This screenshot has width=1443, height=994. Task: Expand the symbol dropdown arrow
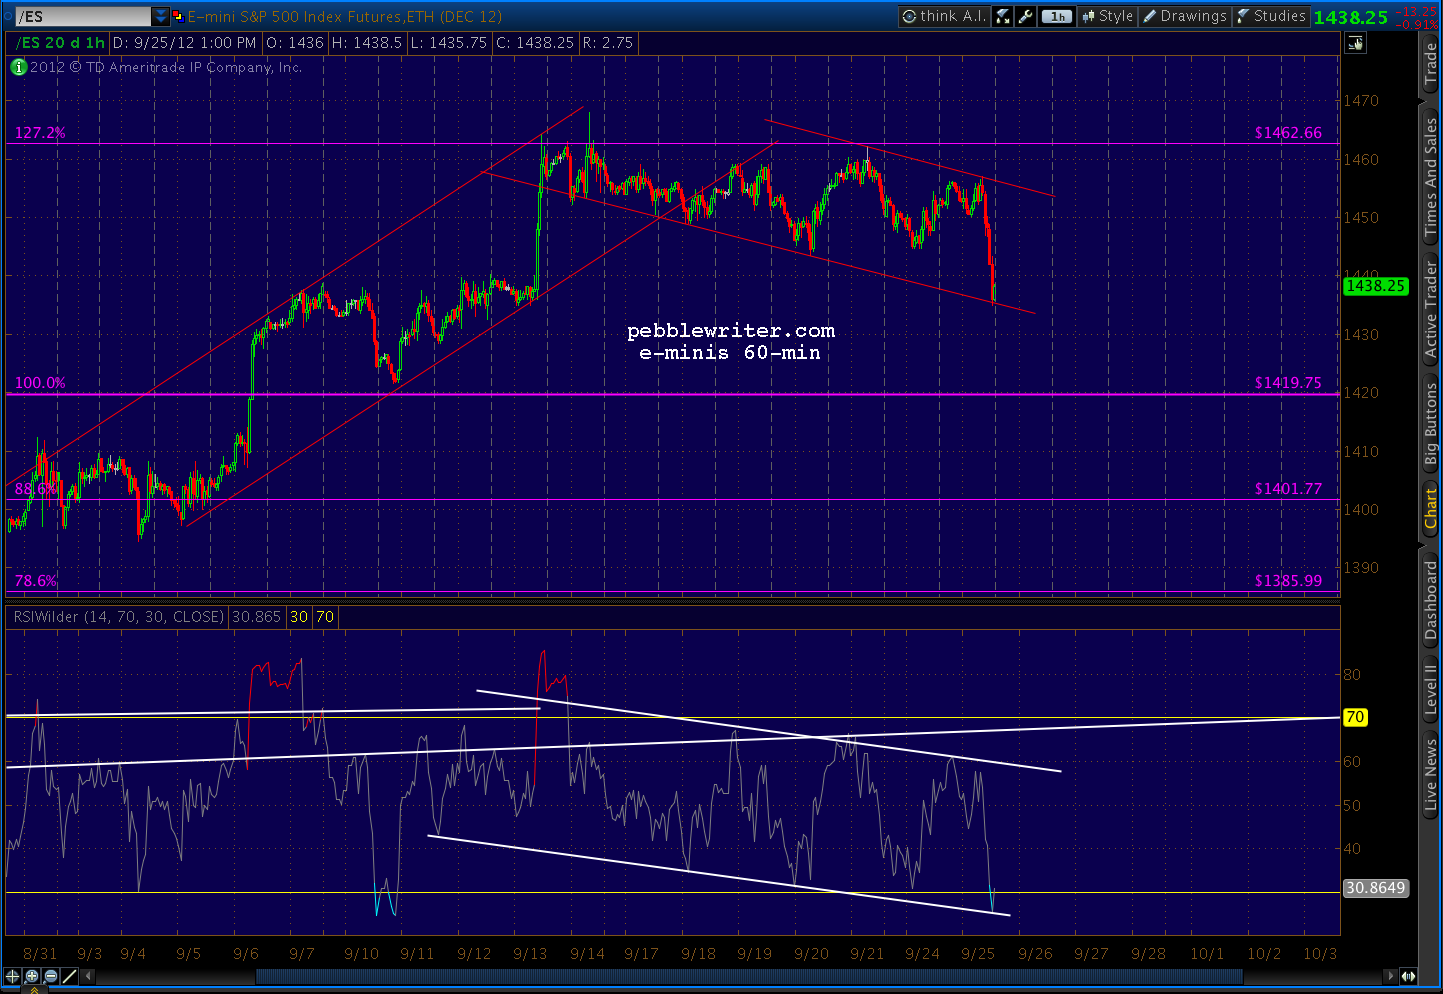tap(161, 17)
